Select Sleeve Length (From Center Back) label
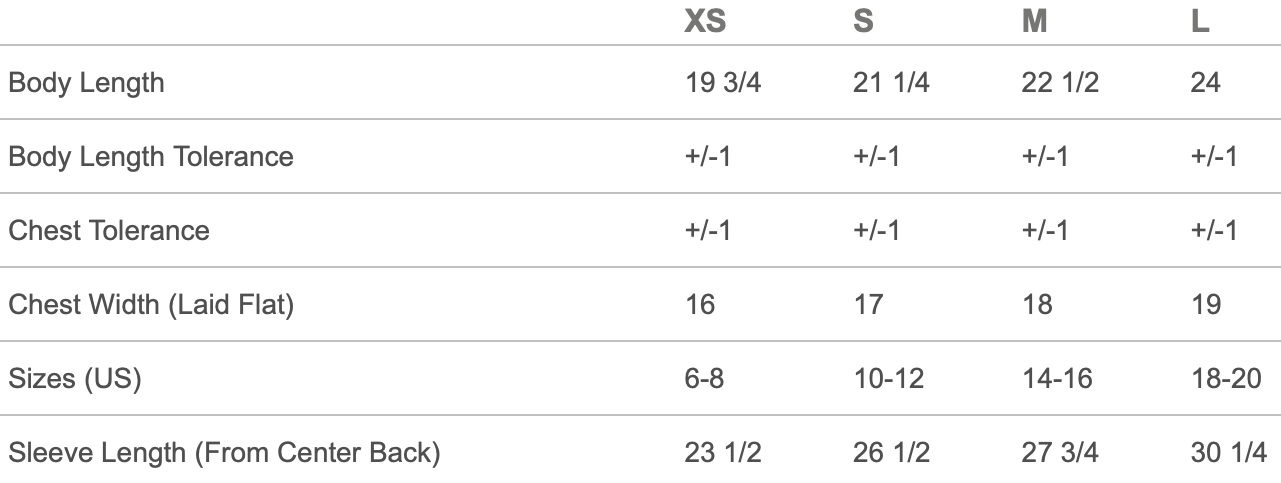This screenshot has width=1281, height=483. click(x=224, y=452)
